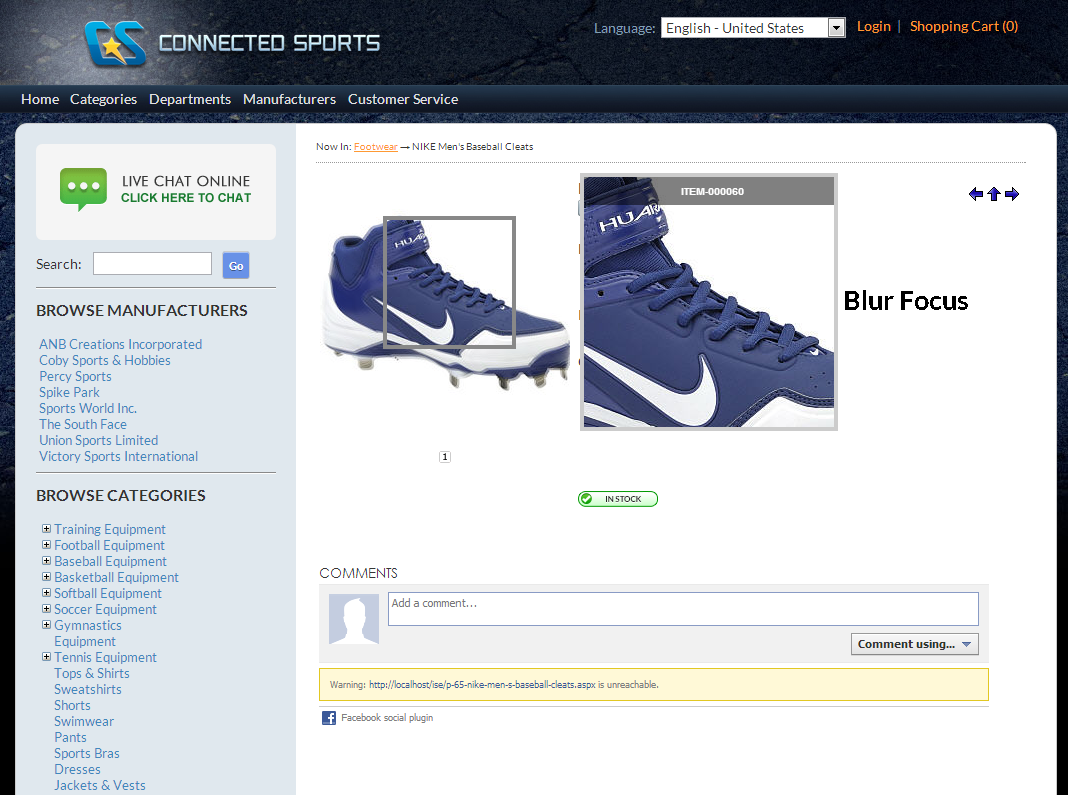Open the Football Equipment category link
Viewport: 1068px width, 795px height.
point(109,545)
